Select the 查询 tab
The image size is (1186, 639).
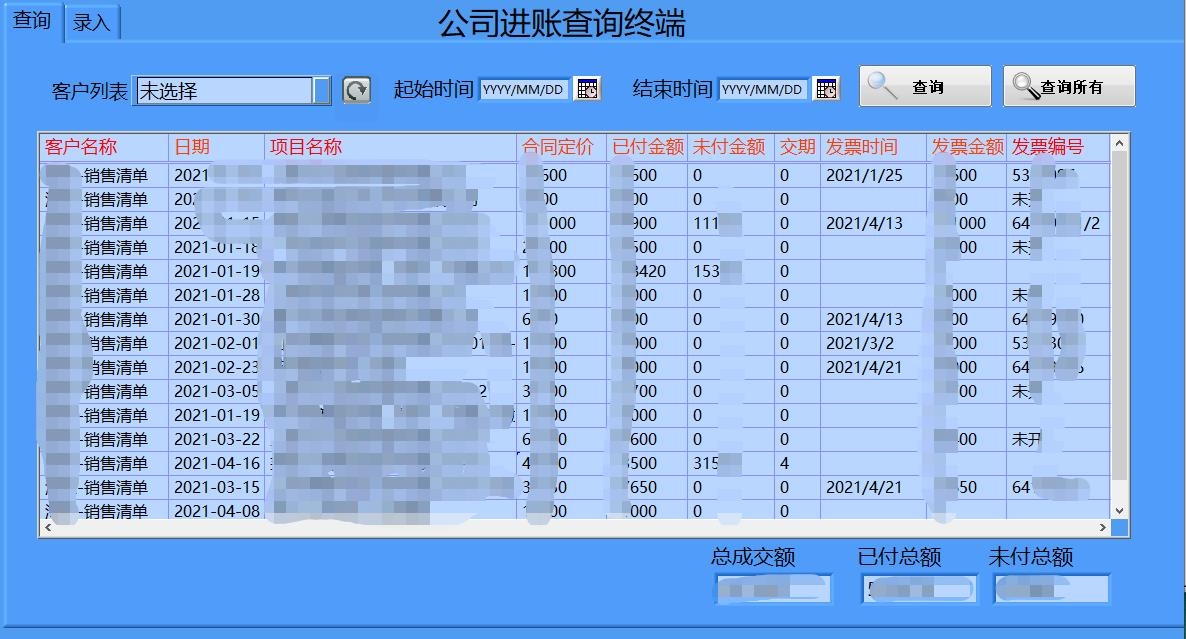pos(31,22)
